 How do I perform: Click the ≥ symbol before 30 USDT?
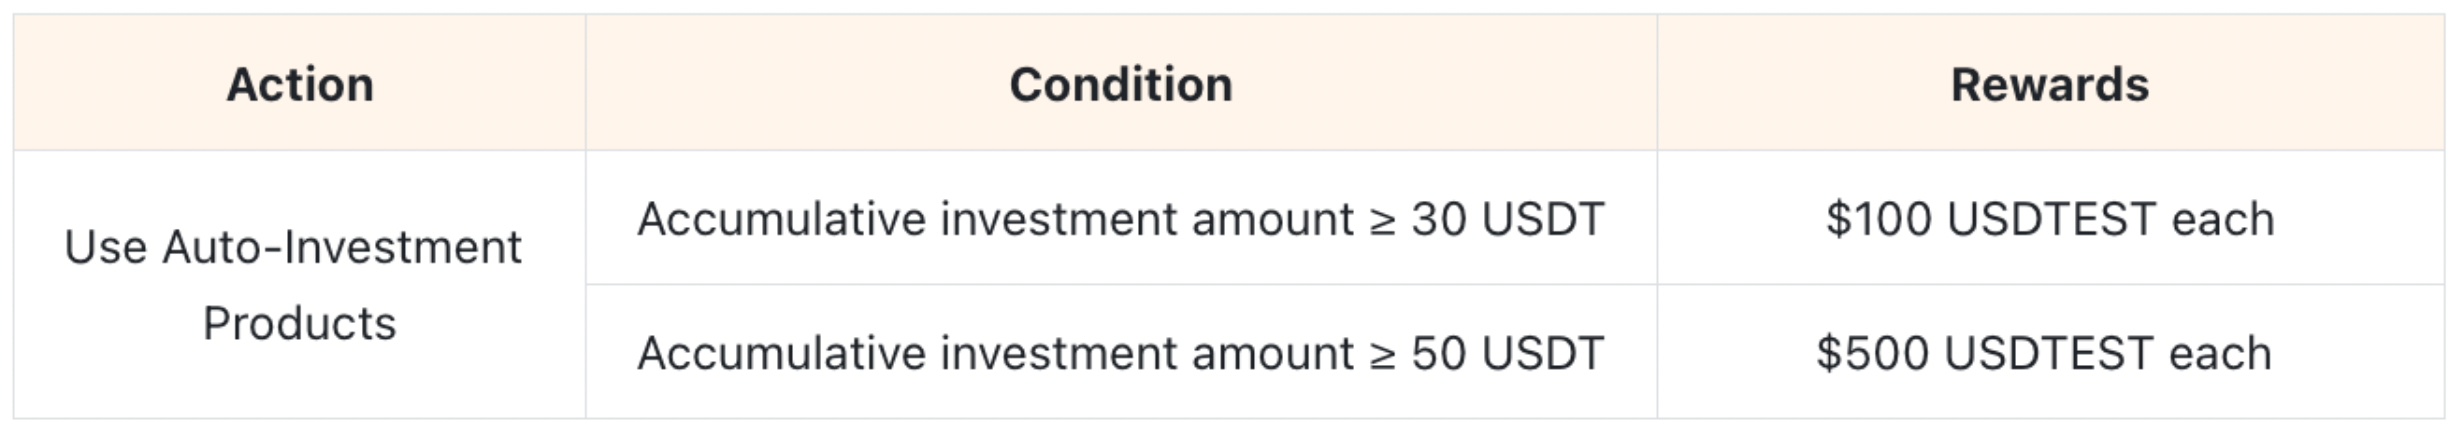click(x=1382, y=221)
